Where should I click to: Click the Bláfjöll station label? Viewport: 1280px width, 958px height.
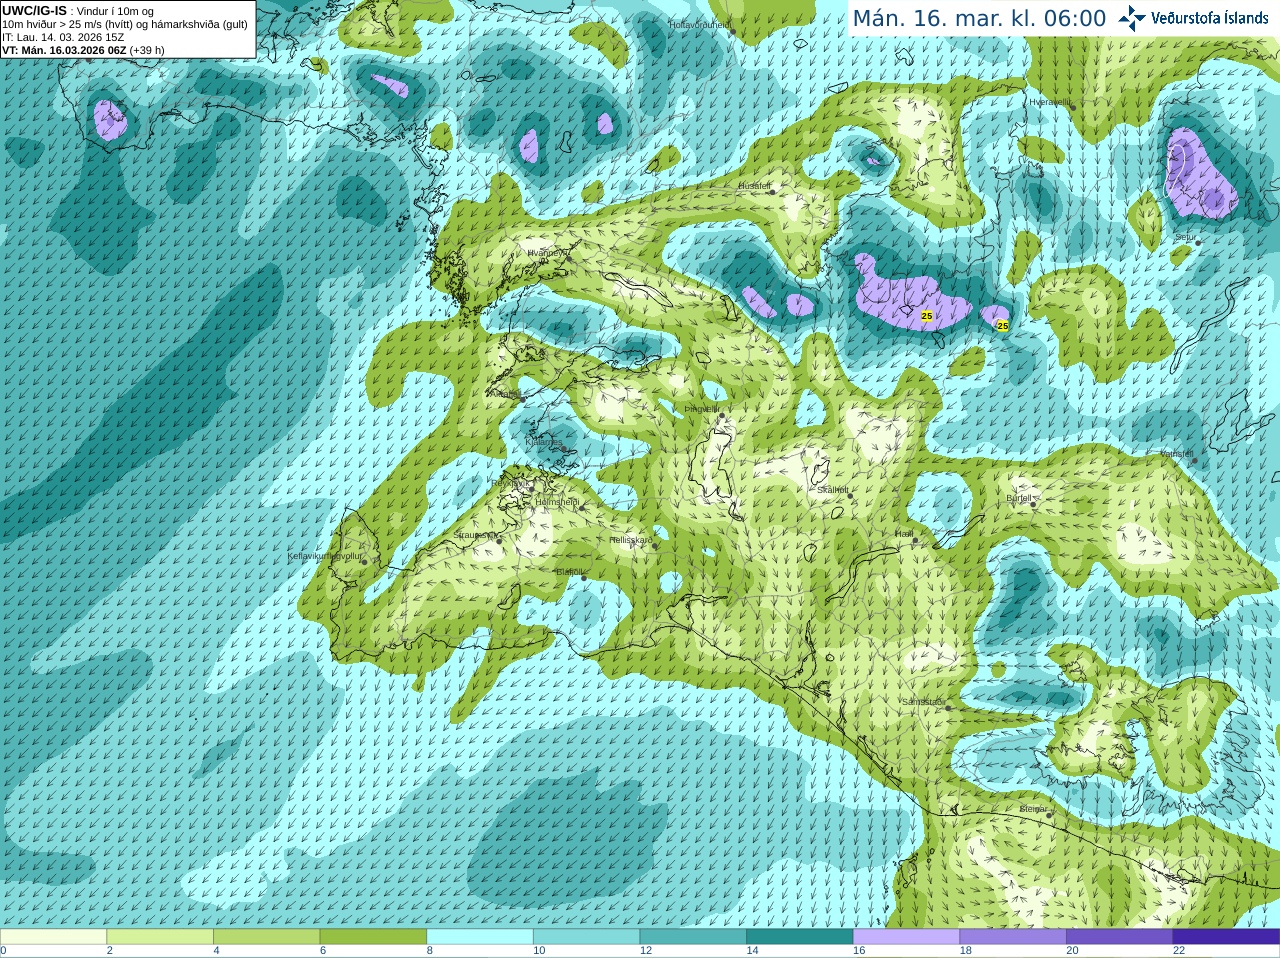(x=569, y=572)
